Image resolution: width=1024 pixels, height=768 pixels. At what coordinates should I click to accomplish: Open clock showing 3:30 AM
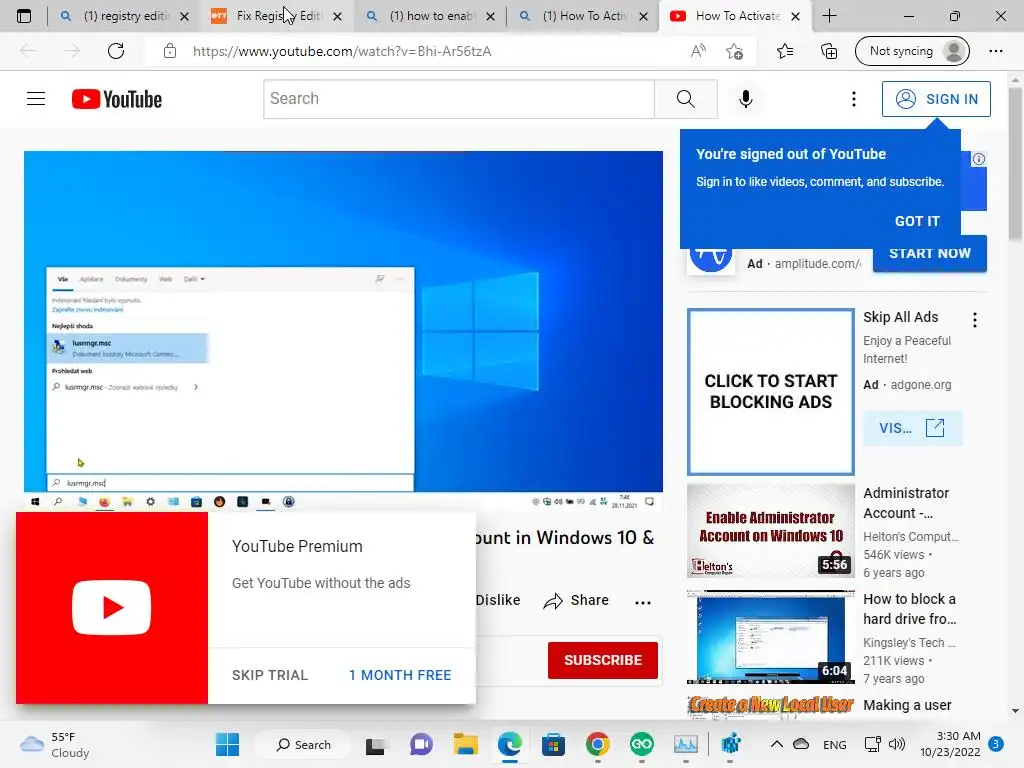950,744
